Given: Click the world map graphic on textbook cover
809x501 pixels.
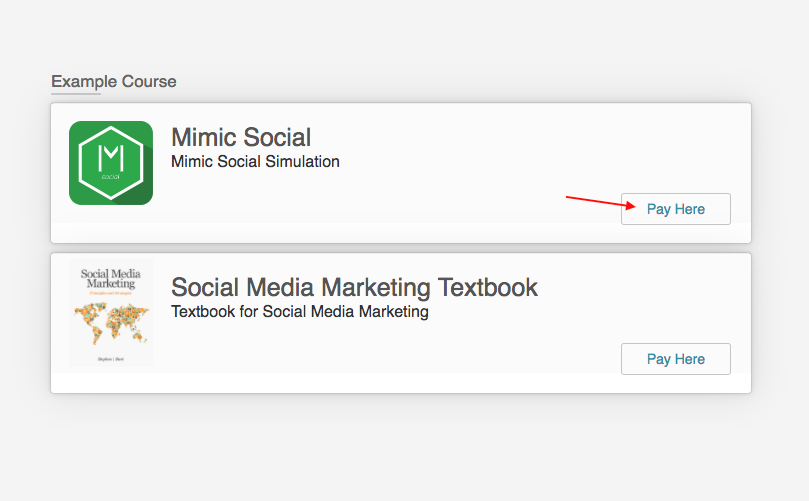Looking at the screenshot, I should 110,321.
